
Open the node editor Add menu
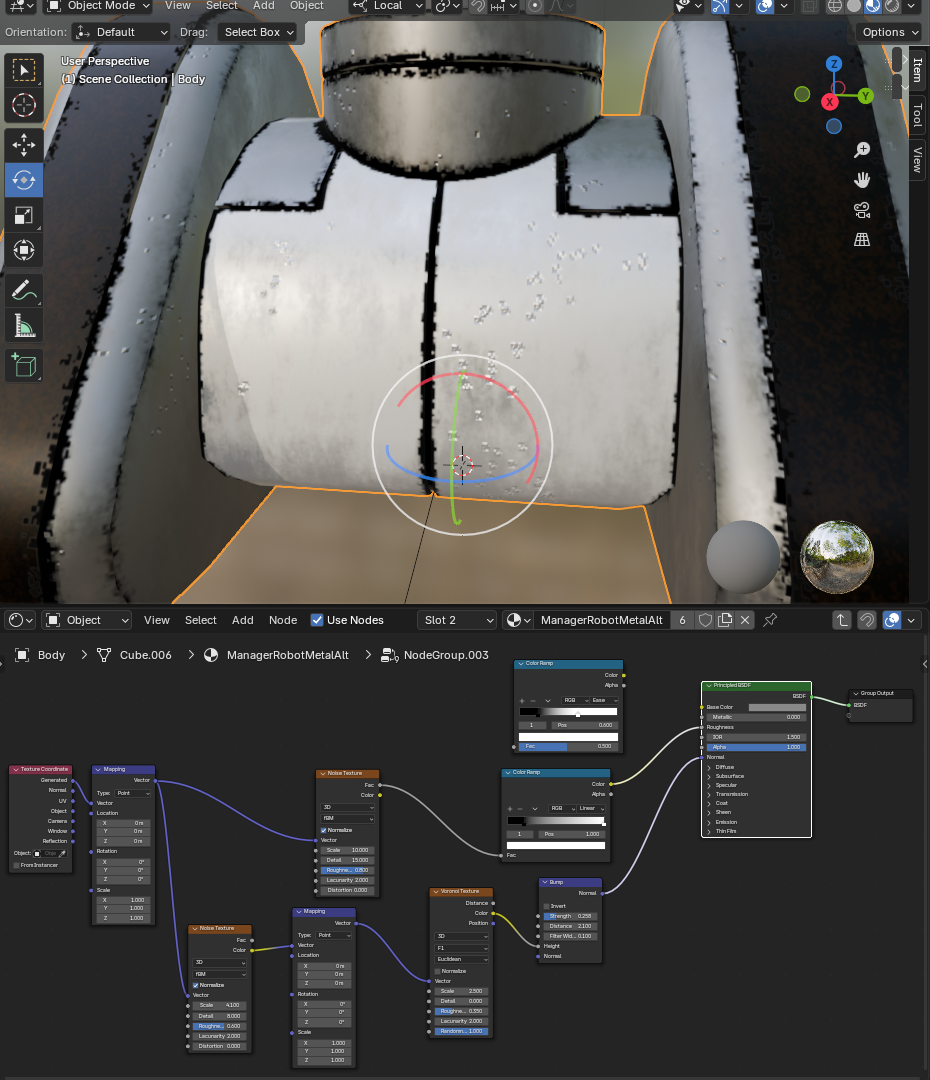point(242,620)
